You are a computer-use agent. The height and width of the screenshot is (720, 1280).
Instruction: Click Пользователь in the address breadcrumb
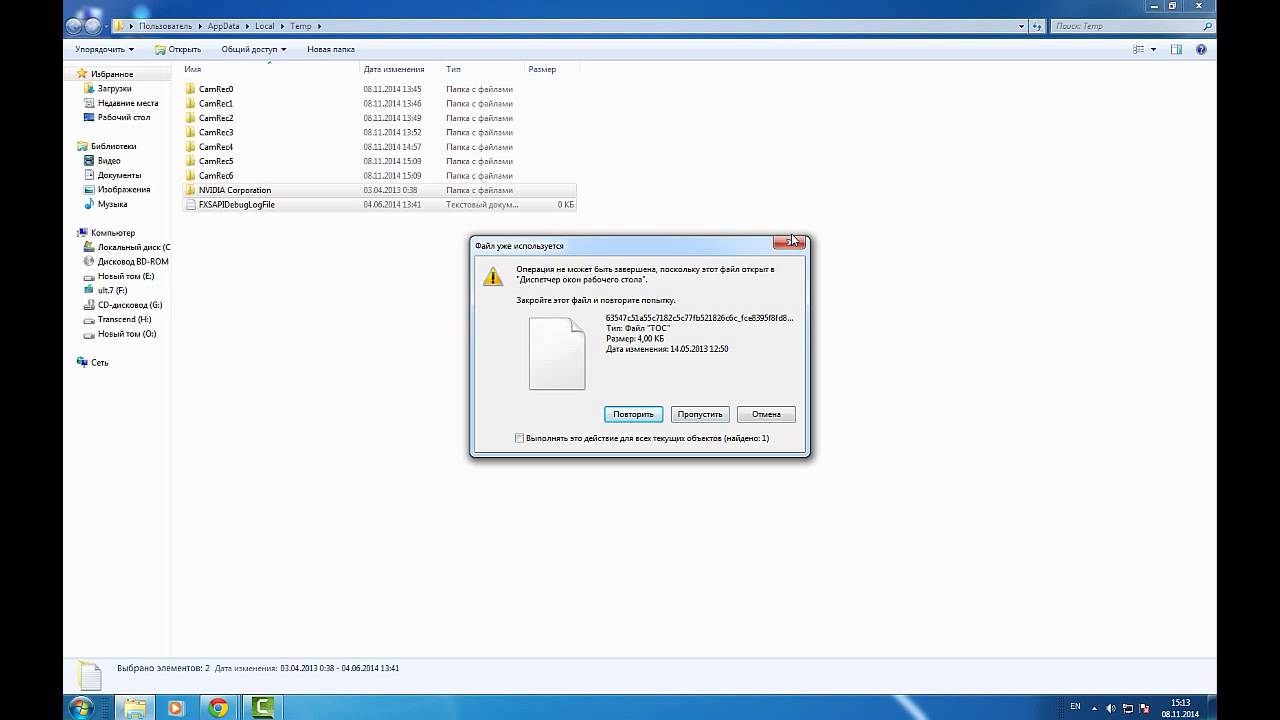click(166, 26)
